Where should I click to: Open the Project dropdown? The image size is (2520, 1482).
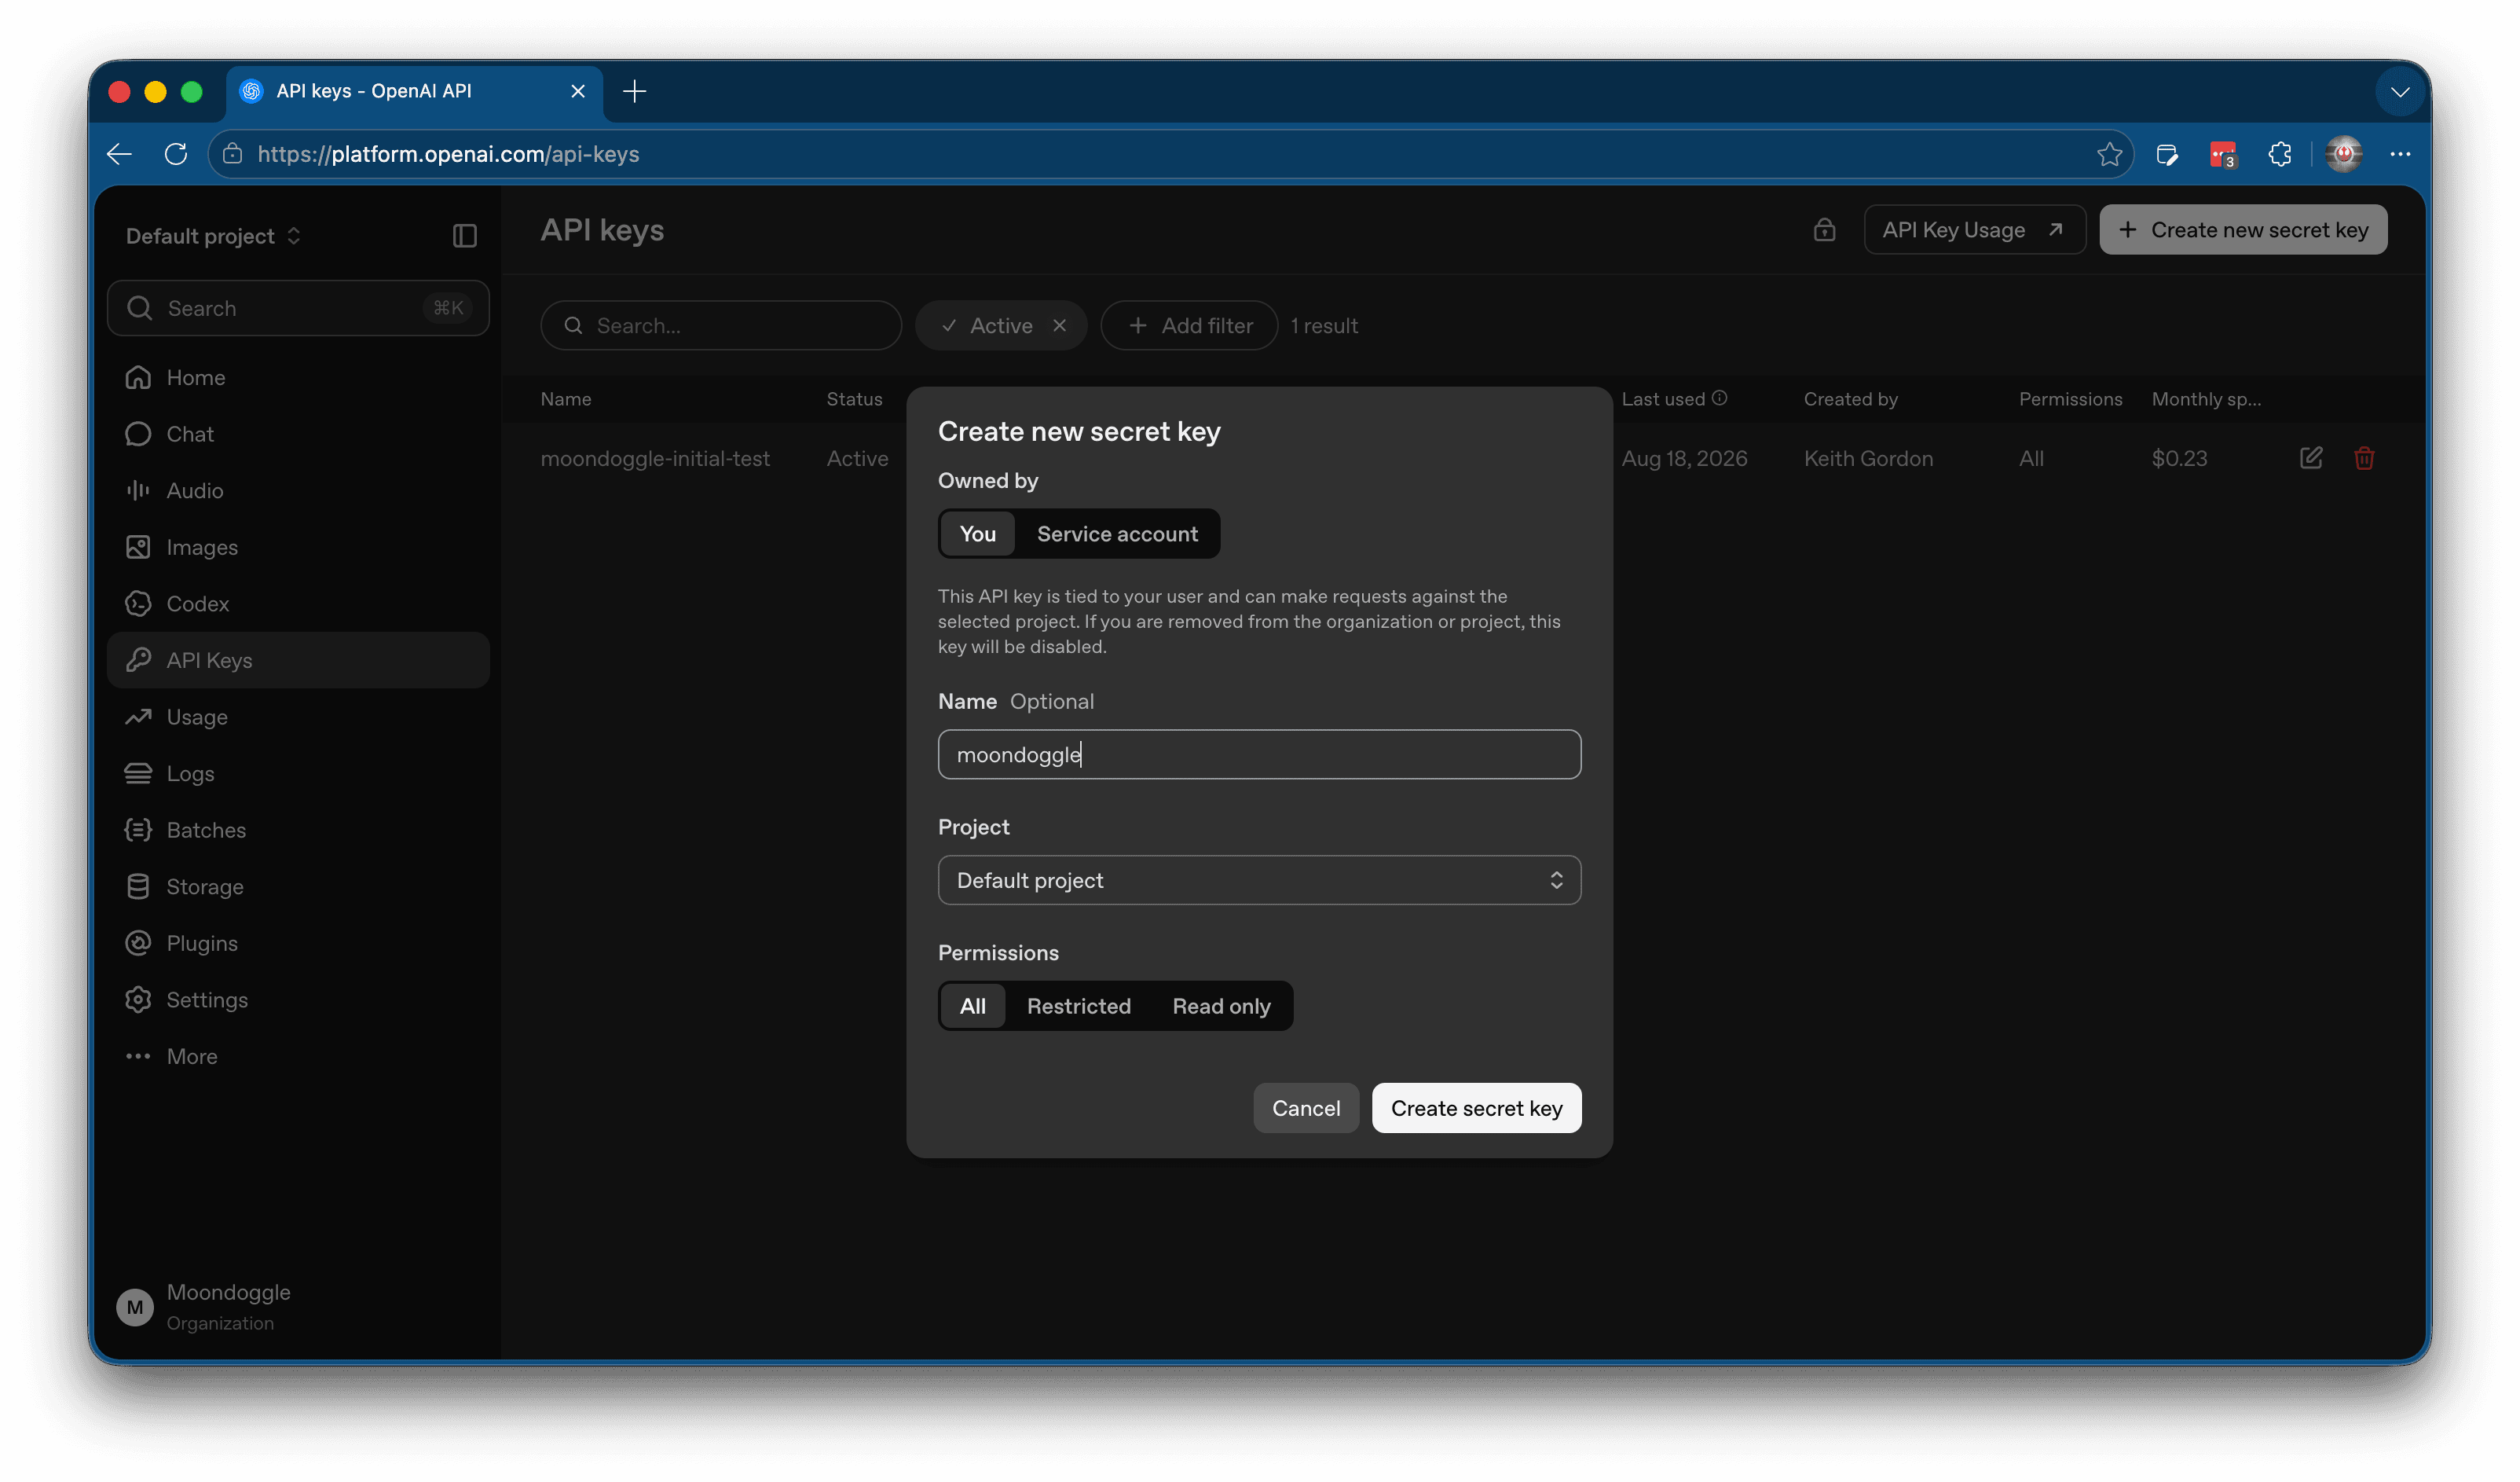click(1259, 880)
